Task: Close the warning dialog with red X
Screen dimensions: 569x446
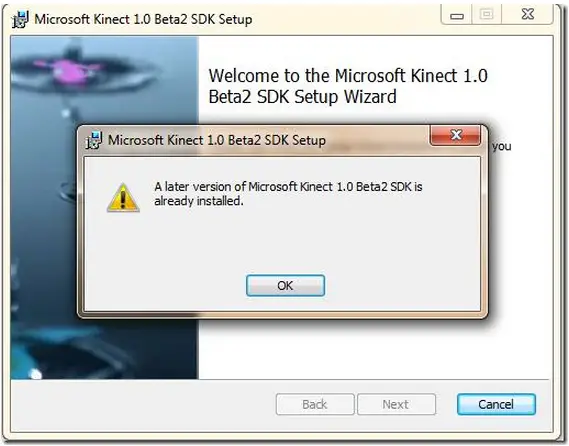Action: (x=455, y=135)
